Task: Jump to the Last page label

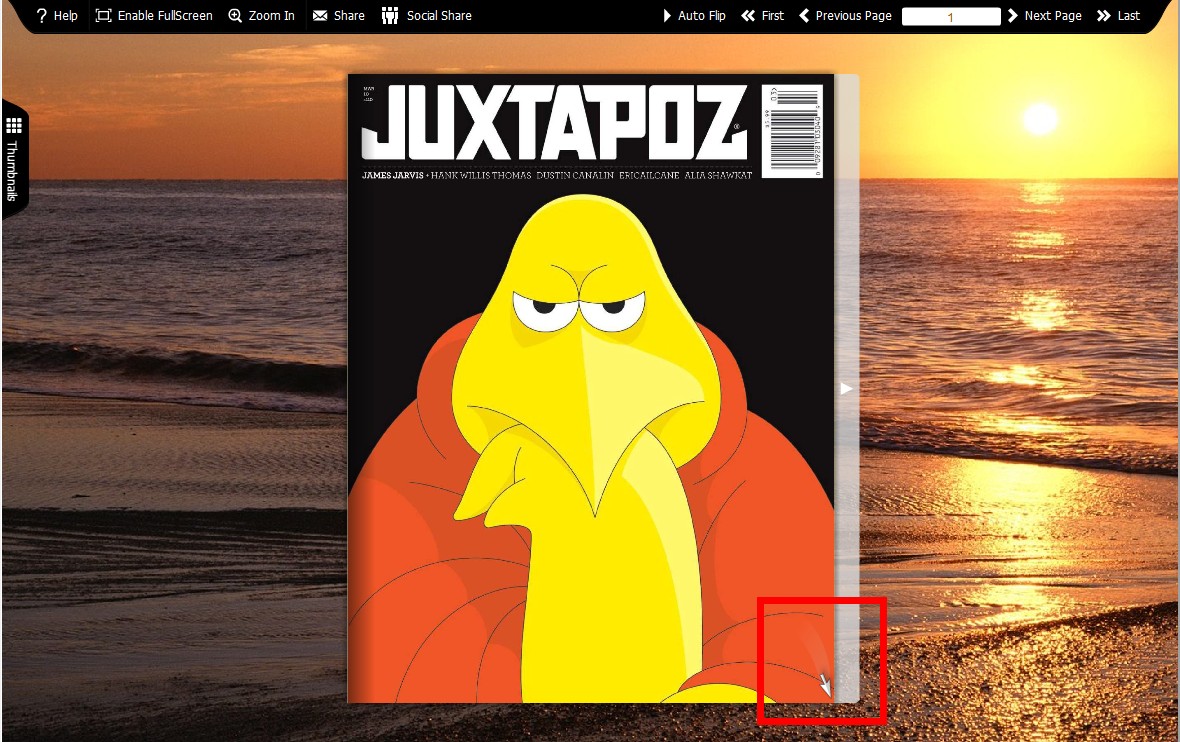Action: tap(1129, 16)
